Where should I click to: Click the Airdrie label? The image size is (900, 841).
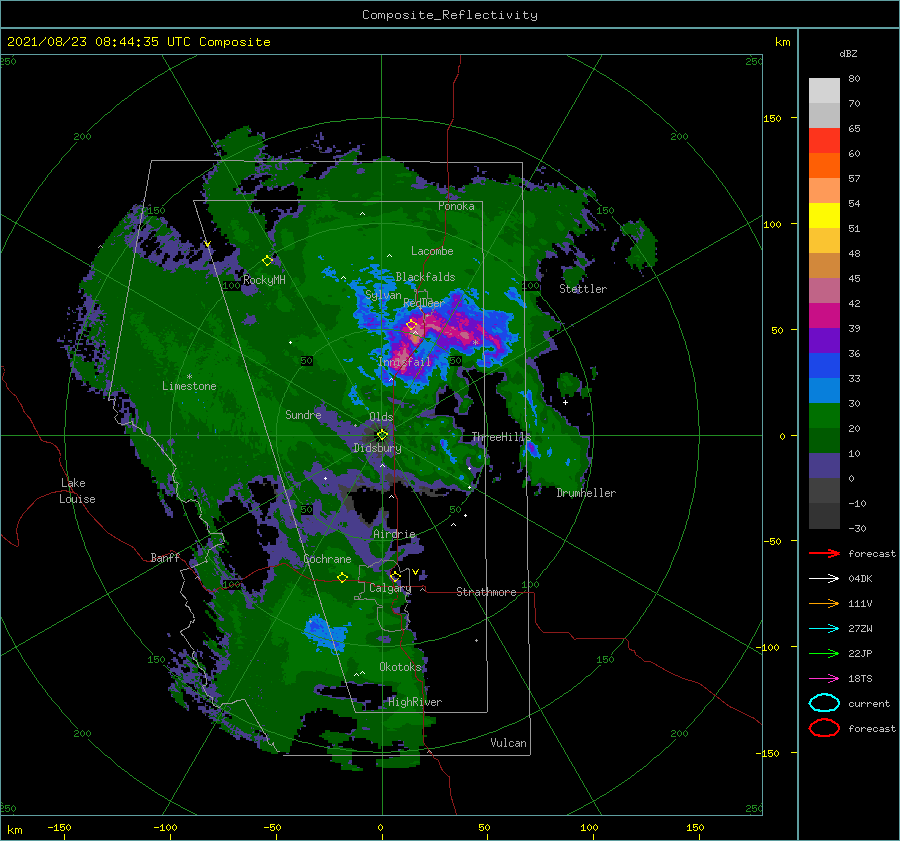coord(394,534)
